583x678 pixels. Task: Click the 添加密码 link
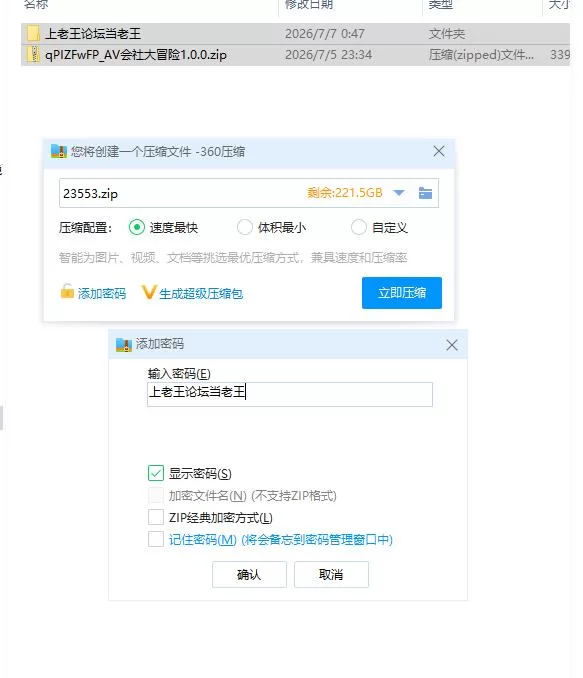point(102,294)
